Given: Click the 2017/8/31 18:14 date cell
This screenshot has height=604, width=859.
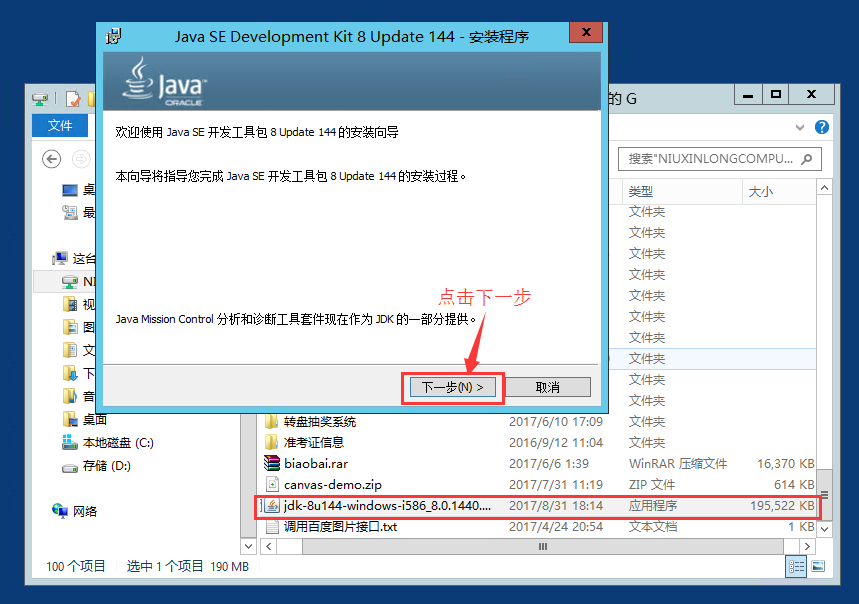Looking at the screenshot, I should [556, 505].
